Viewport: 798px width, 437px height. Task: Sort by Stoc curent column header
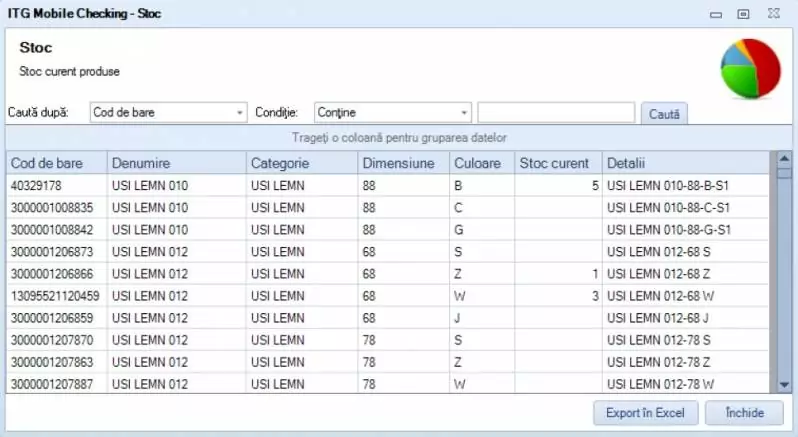click(558, 163)
